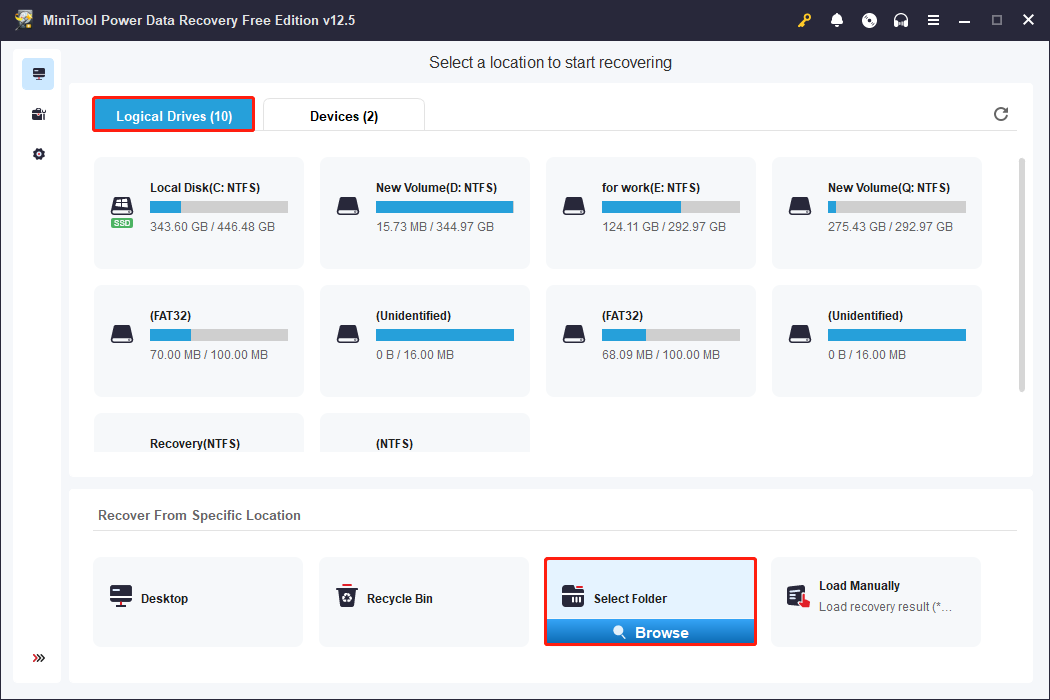
Task: Switch to the Devices tab
Action: point(343,115)
